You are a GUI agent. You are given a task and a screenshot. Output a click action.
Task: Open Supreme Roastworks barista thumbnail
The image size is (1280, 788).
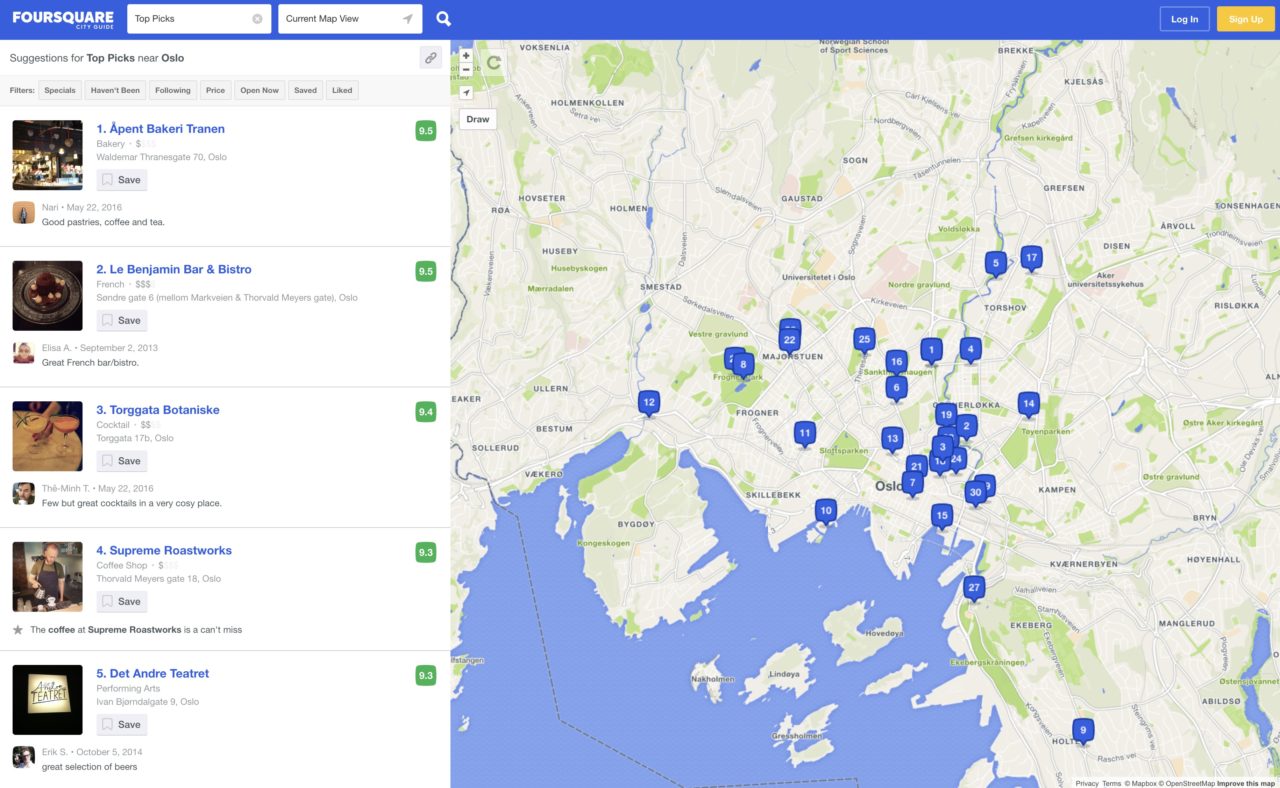[x=47, y=577]
